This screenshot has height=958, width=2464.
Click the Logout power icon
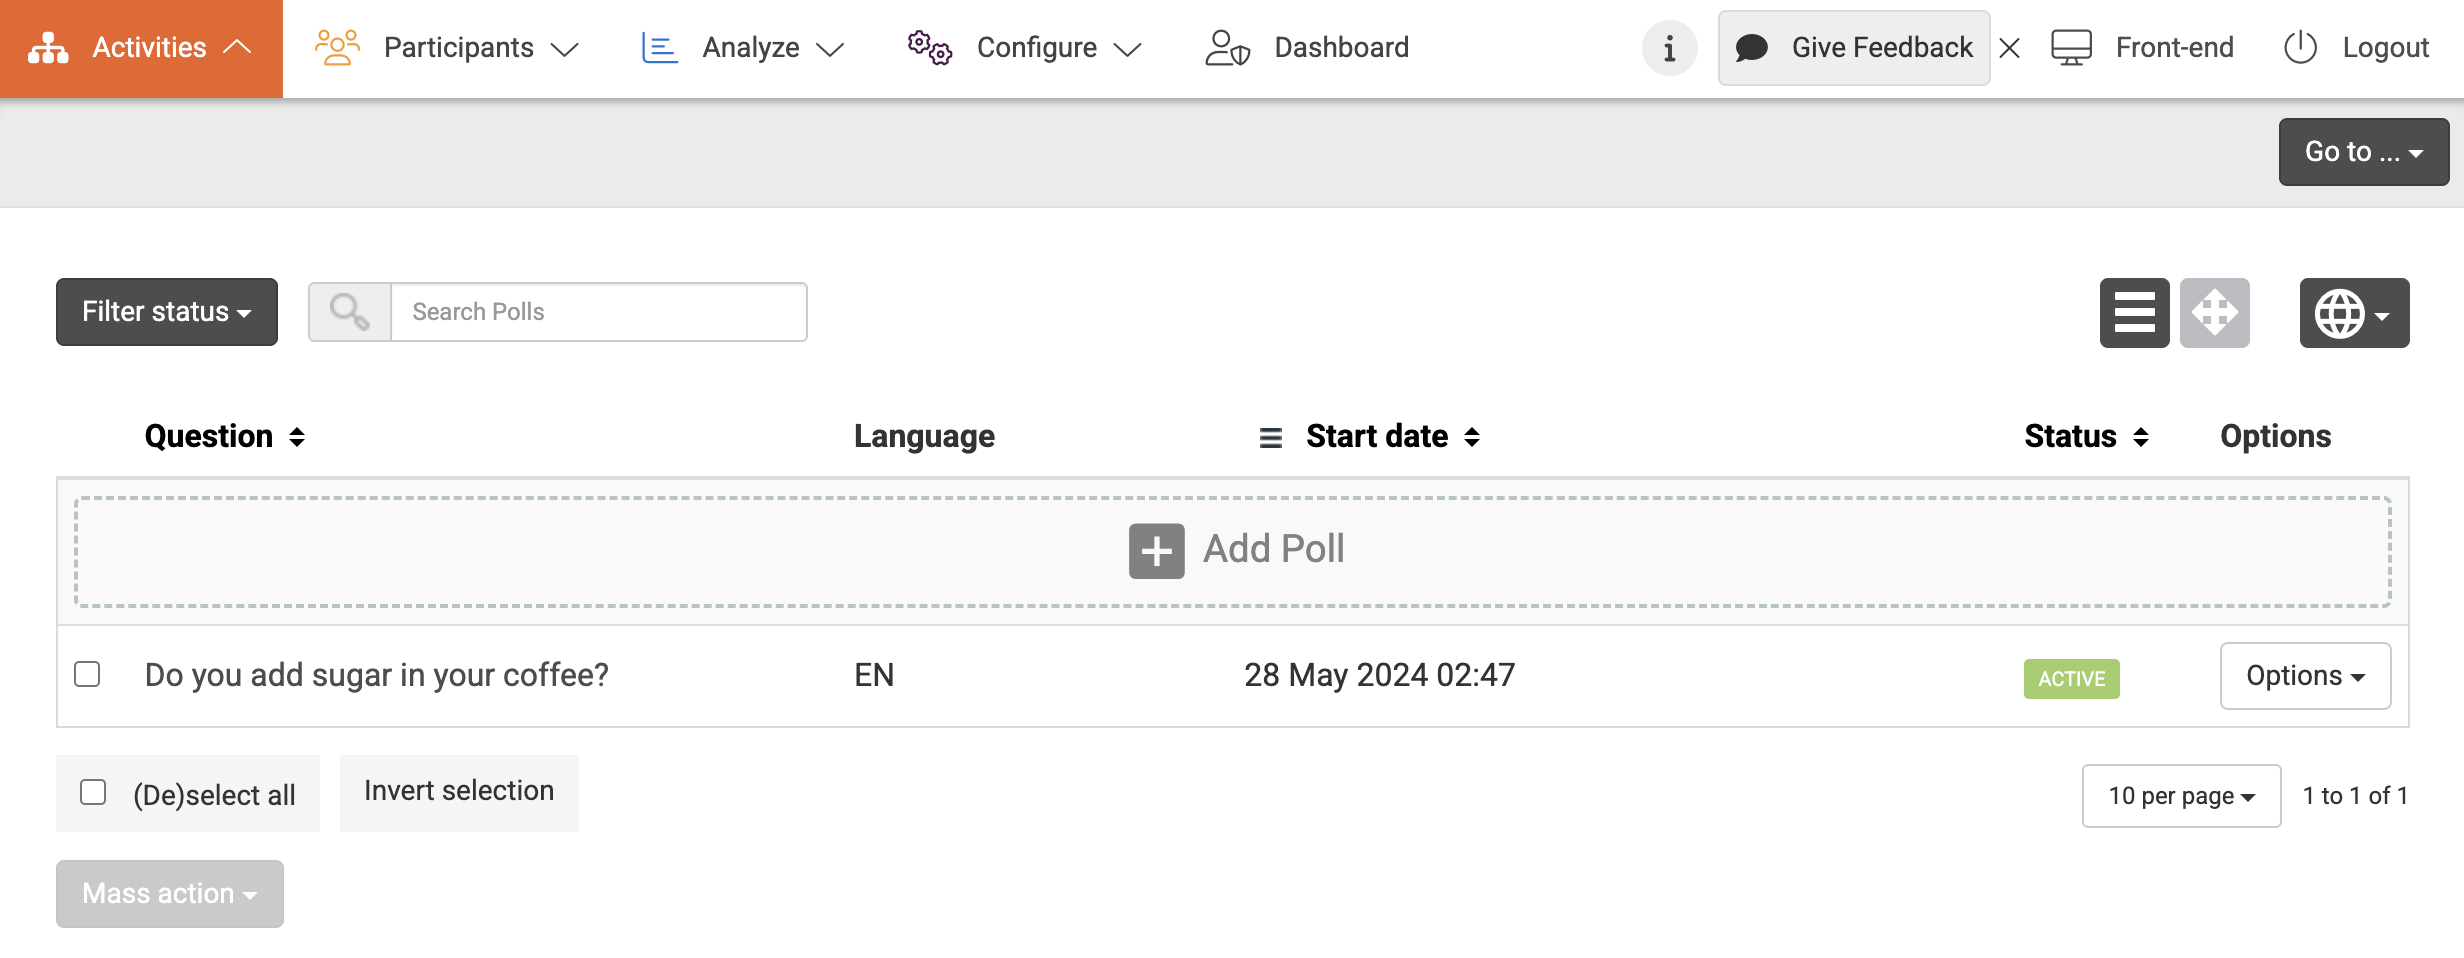tap(2300, 48)
